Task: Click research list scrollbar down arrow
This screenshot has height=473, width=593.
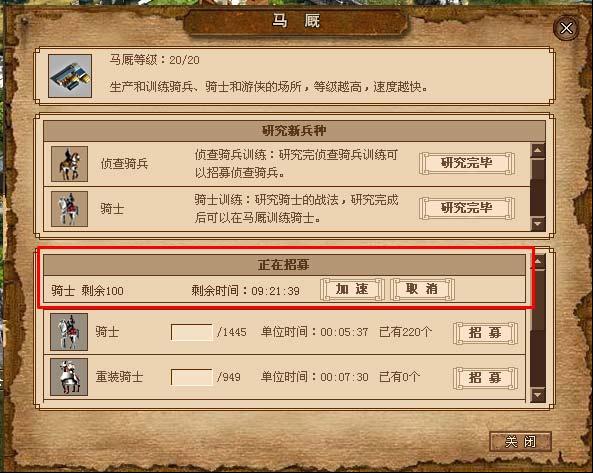Action: point(538,223)
